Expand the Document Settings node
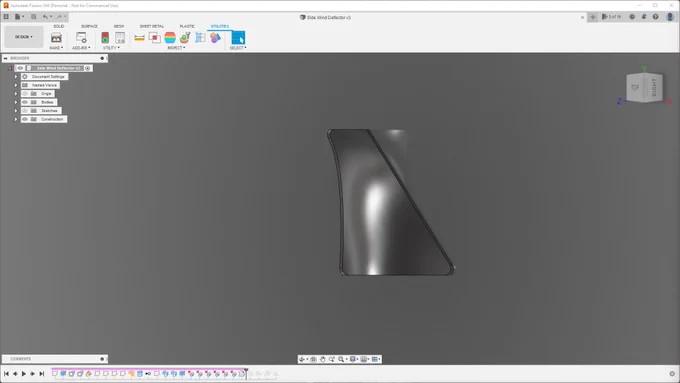Image resolution: width=680 pixels, height=383 pixels. (x=16, y=77)
